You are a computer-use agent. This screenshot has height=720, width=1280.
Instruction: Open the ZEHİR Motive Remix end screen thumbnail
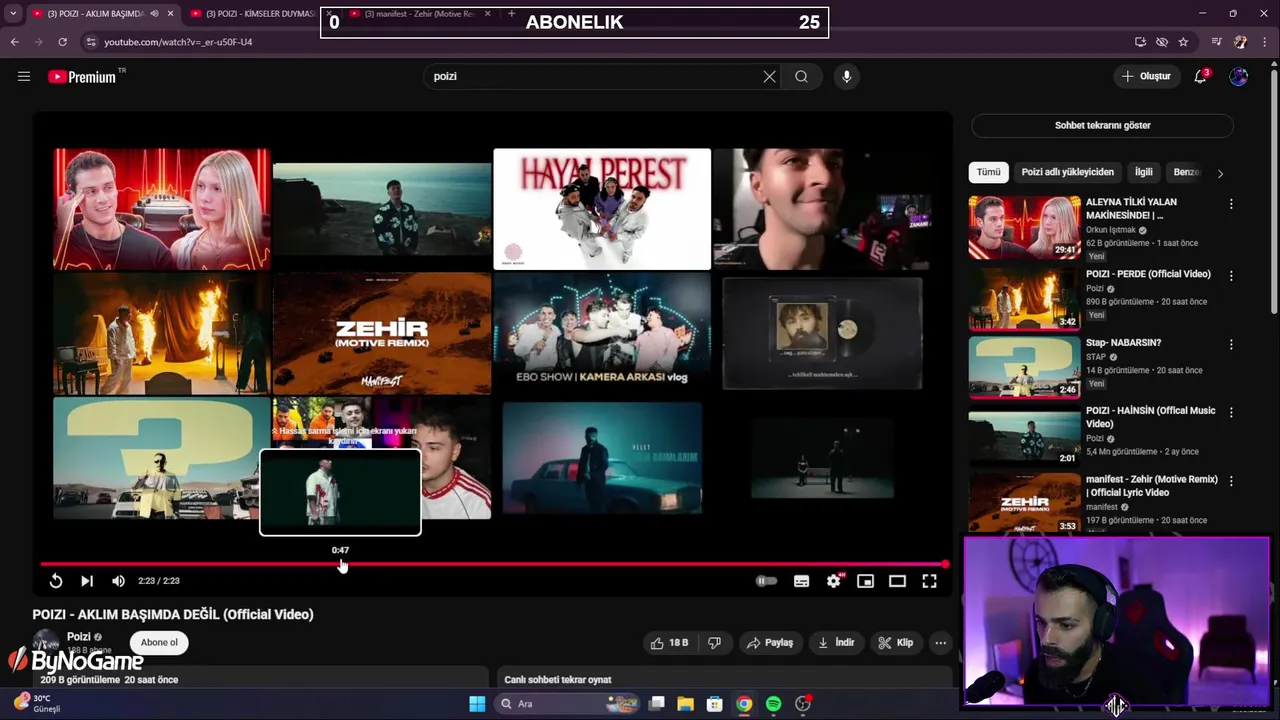tap(382, 333)
